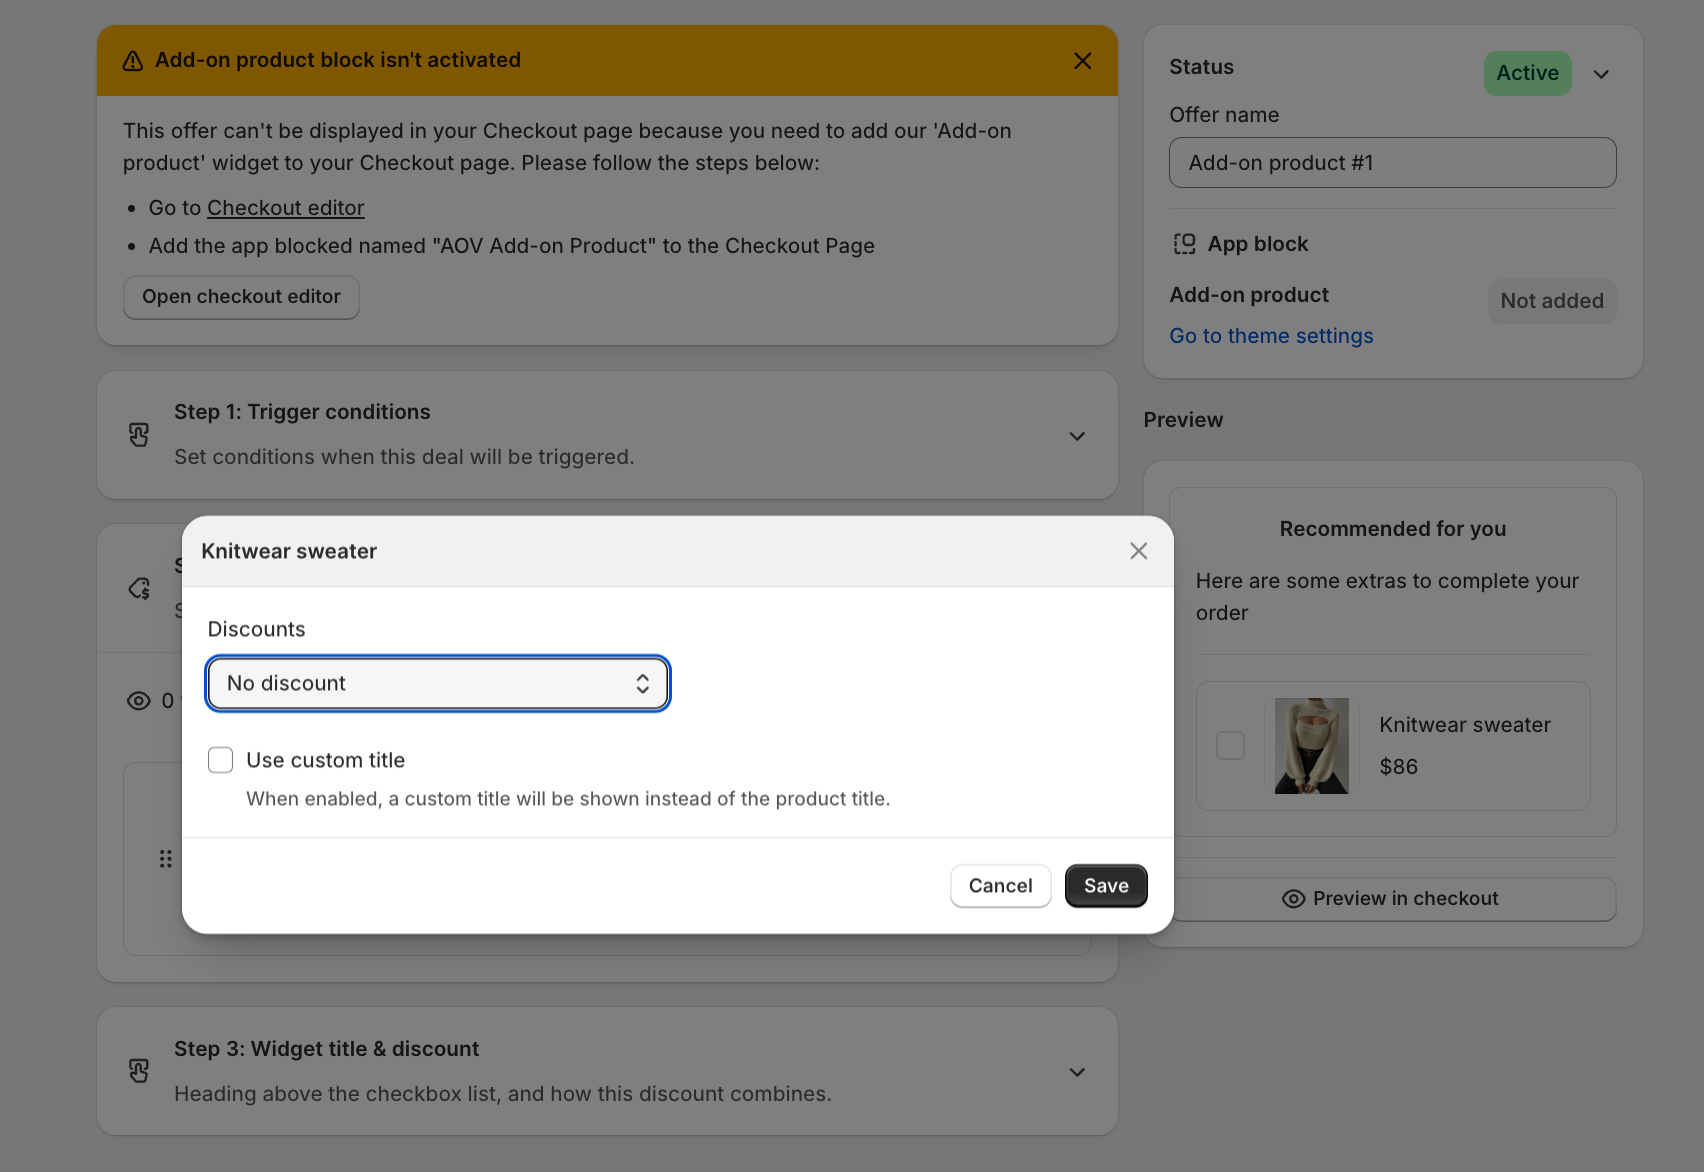Click the eye views icon

coord(139,701)
